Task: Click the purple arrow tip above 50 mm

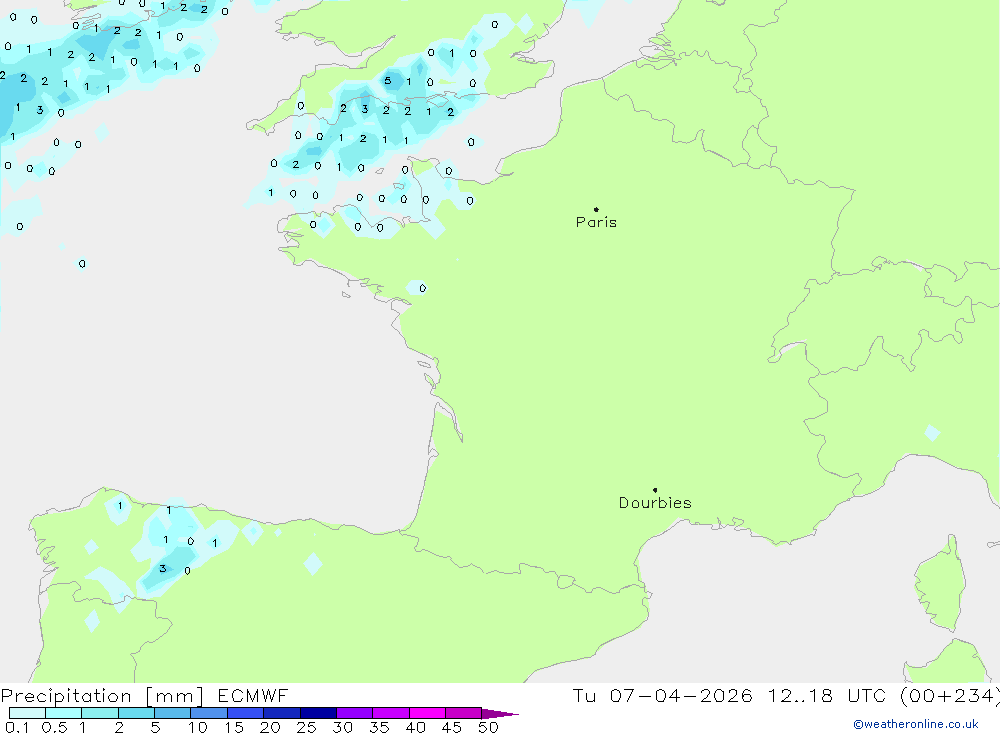Action: click(x=499, y=714)
